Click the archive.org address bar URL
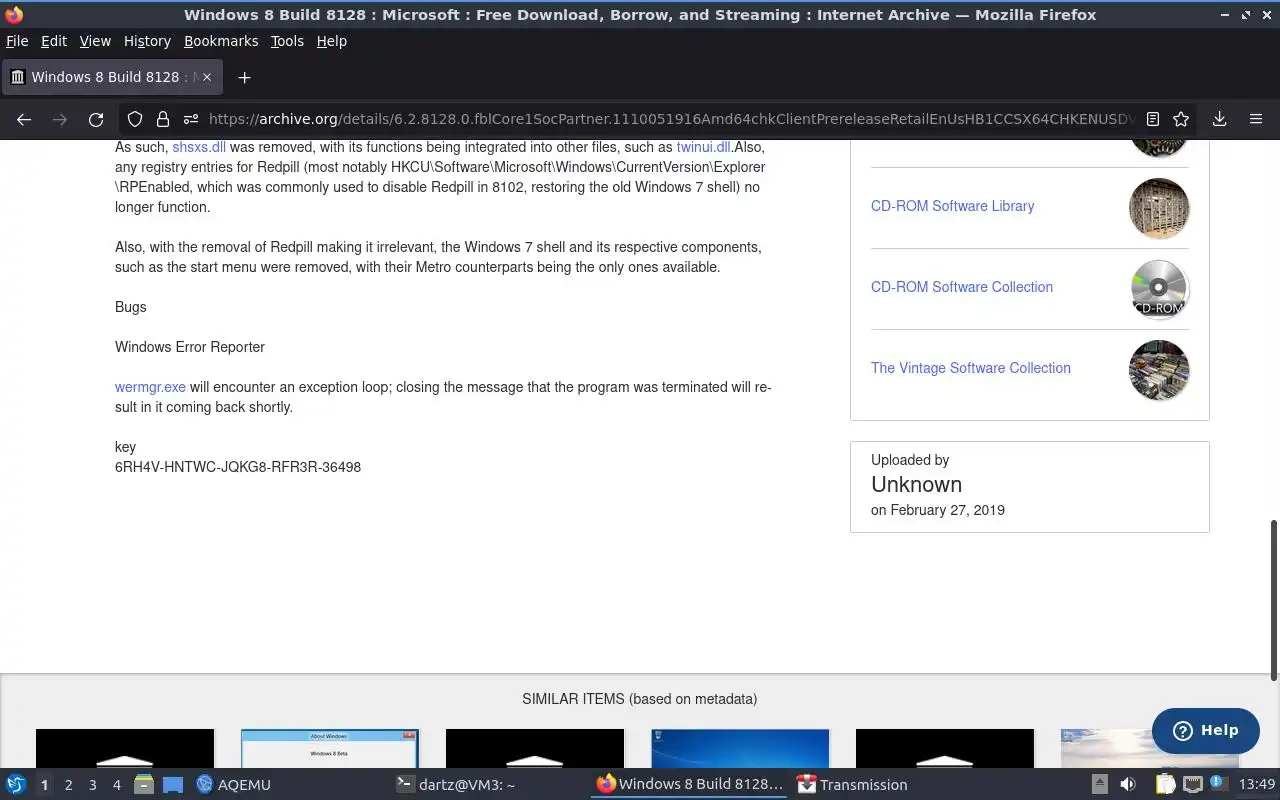1280x800 pixels. 670,119
